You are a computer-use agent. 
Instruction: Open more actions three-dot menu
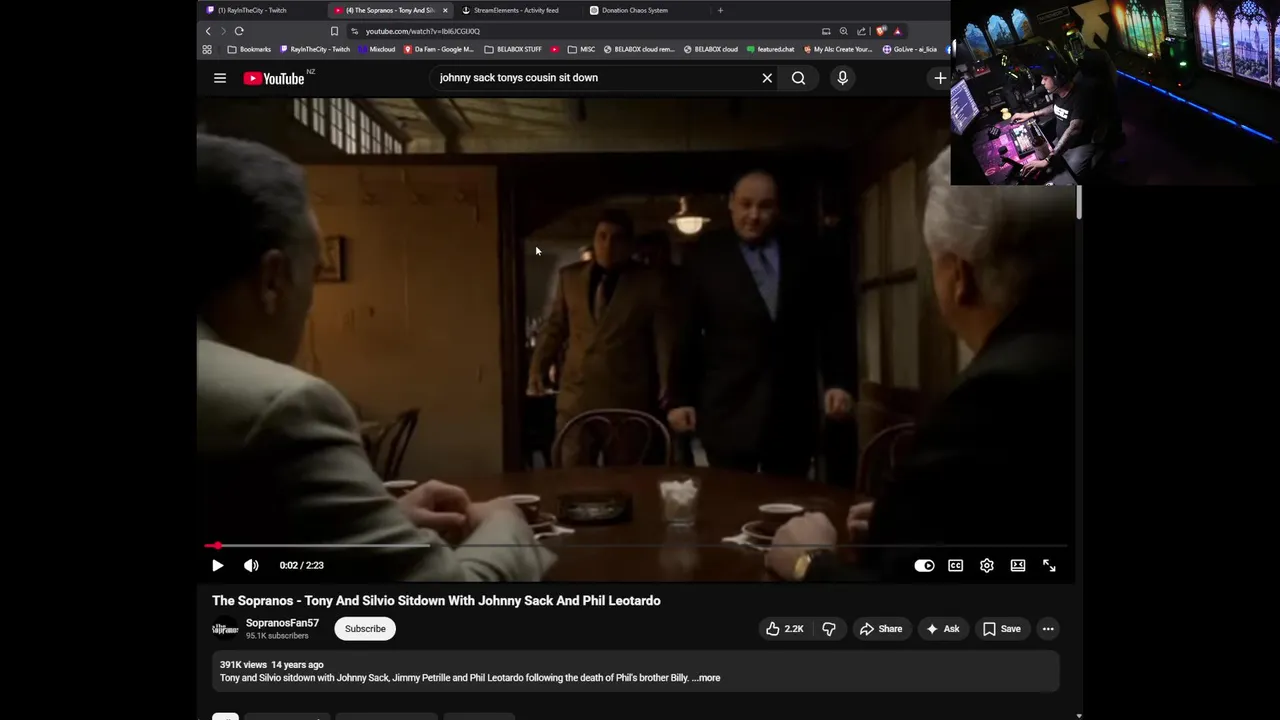[1048, 629]
